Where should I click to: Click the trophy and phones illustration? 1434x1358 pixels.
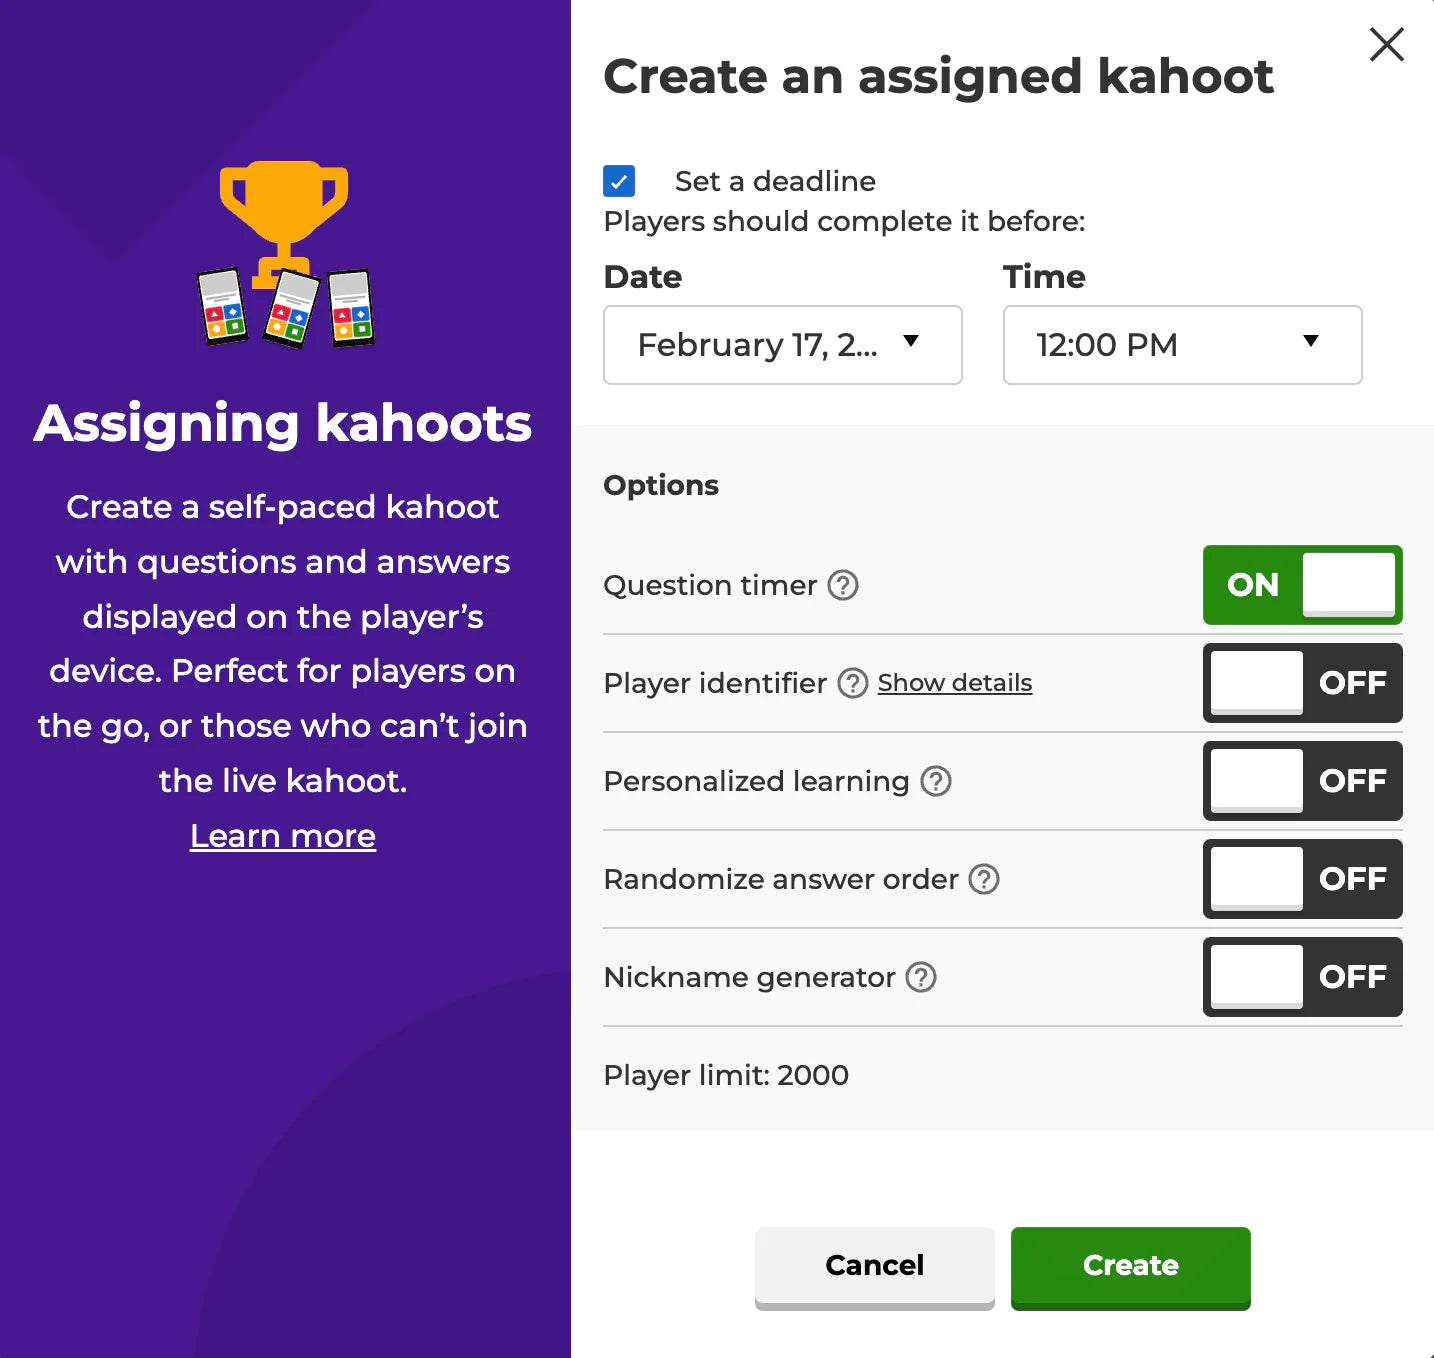click(x=285, y=254)
